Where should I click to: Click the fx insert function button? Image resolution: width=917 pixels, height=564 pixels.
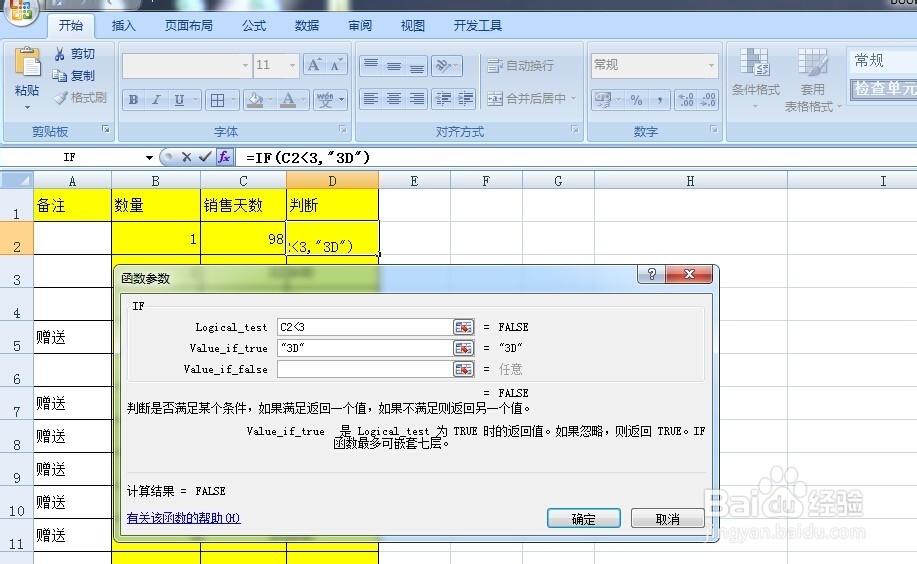[224, 157]
